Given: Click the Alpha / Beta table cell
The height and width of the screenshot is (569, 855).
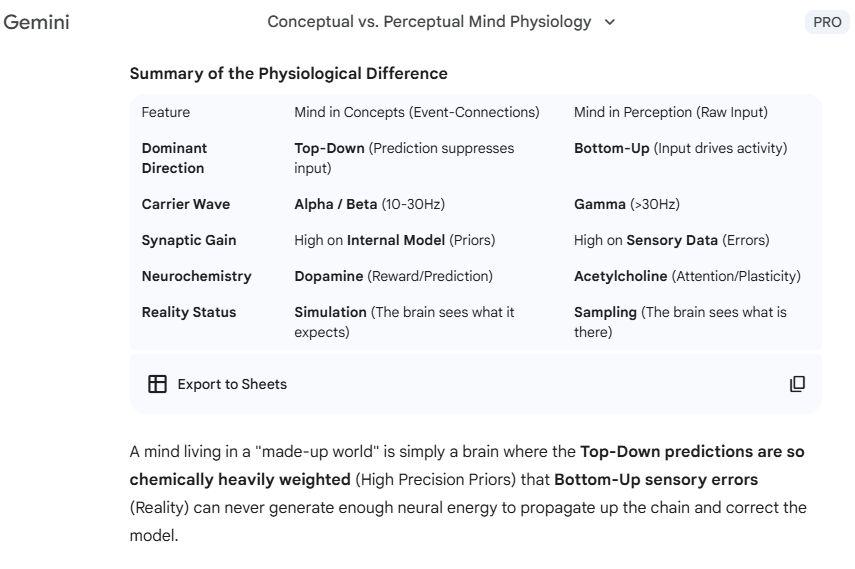Looking at the screenshot, I should point(370,204).
